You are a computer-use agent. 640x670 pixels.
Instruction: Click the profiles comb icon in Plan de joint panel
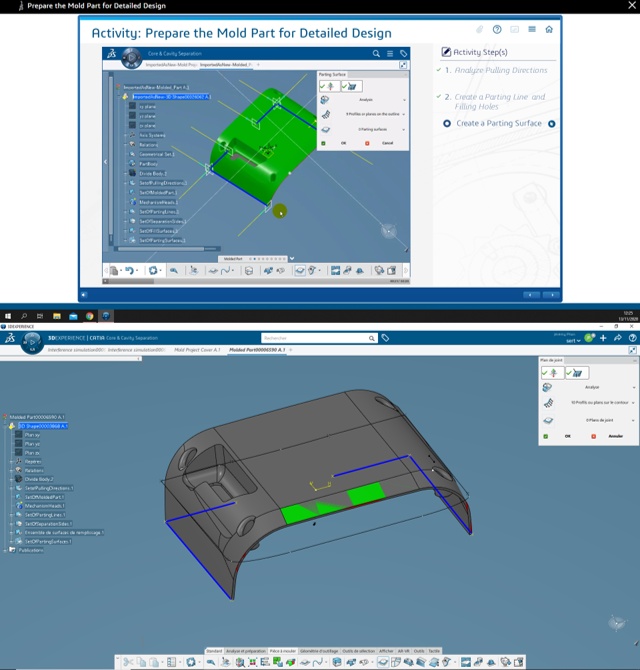[x=548, y=403]
